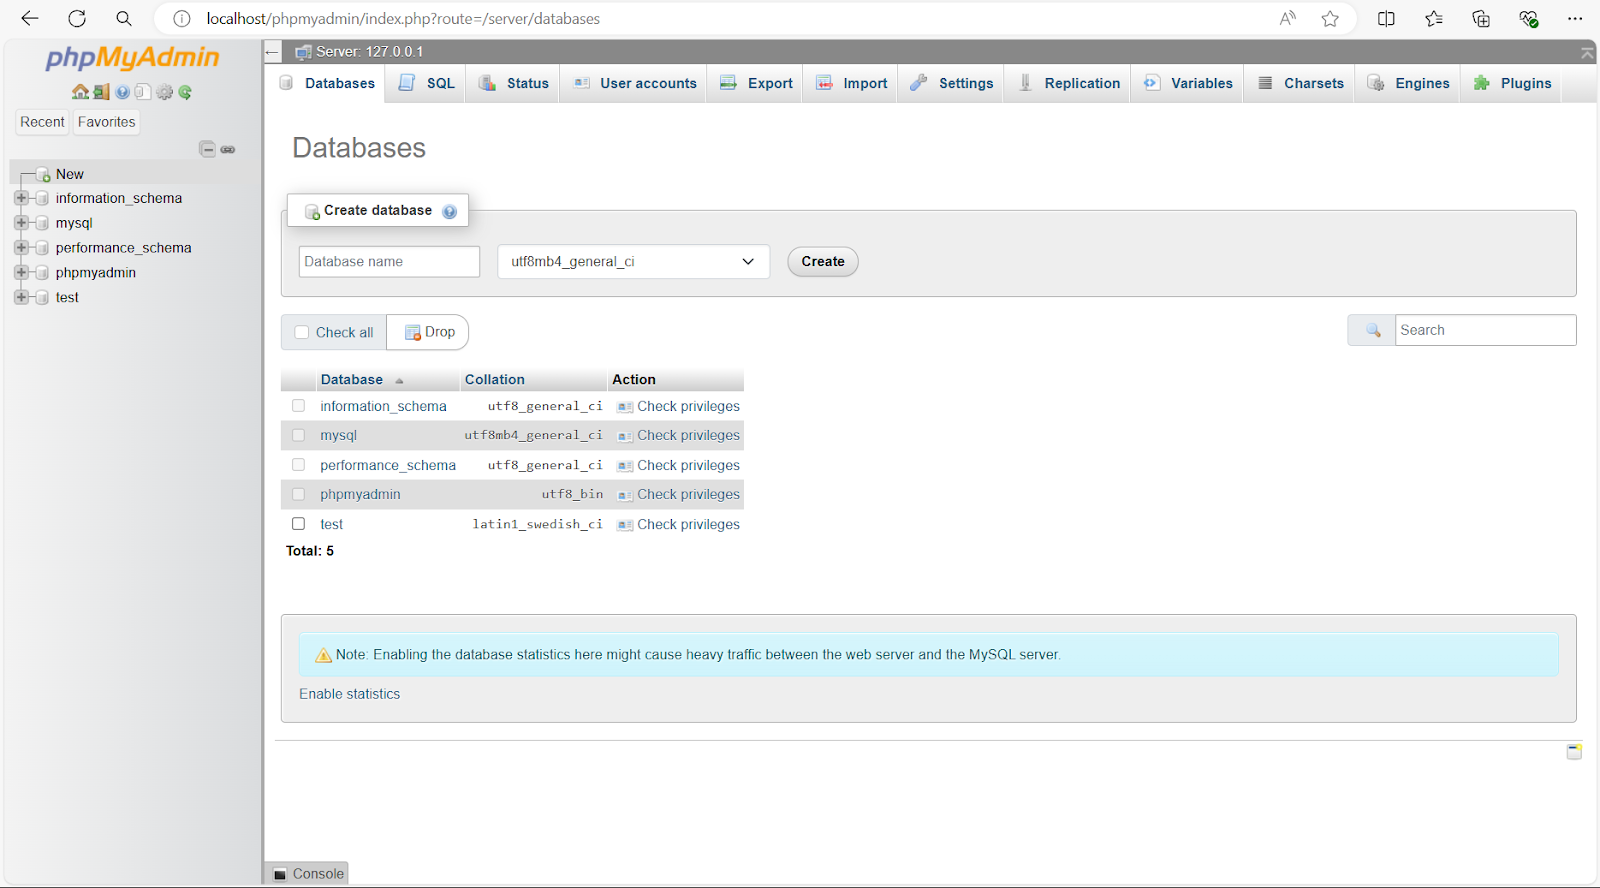
Task: Open the User accounts tab
Action: coord(635,84)
